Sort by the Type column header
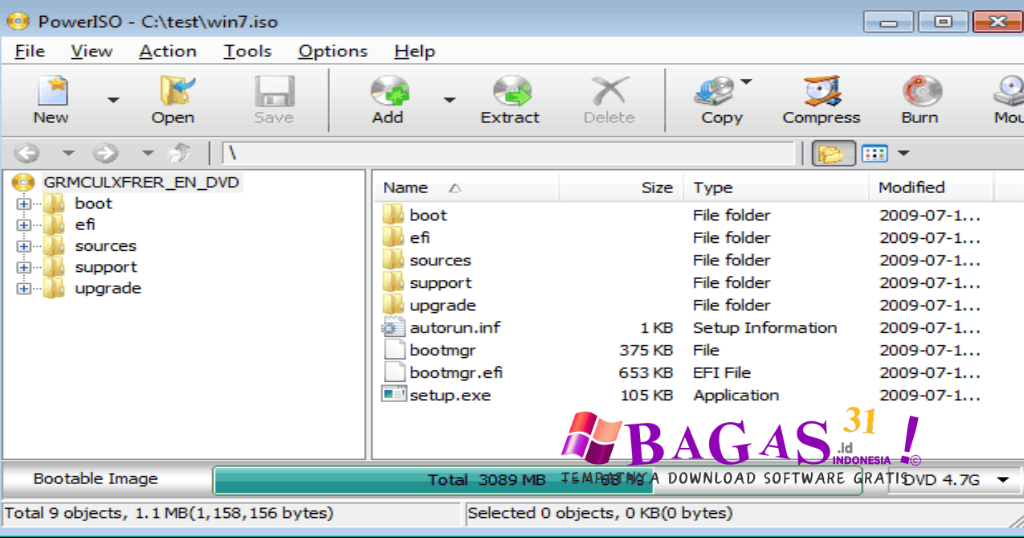Viewport: 1024px width, 538px height. click(x=776, y=188)
